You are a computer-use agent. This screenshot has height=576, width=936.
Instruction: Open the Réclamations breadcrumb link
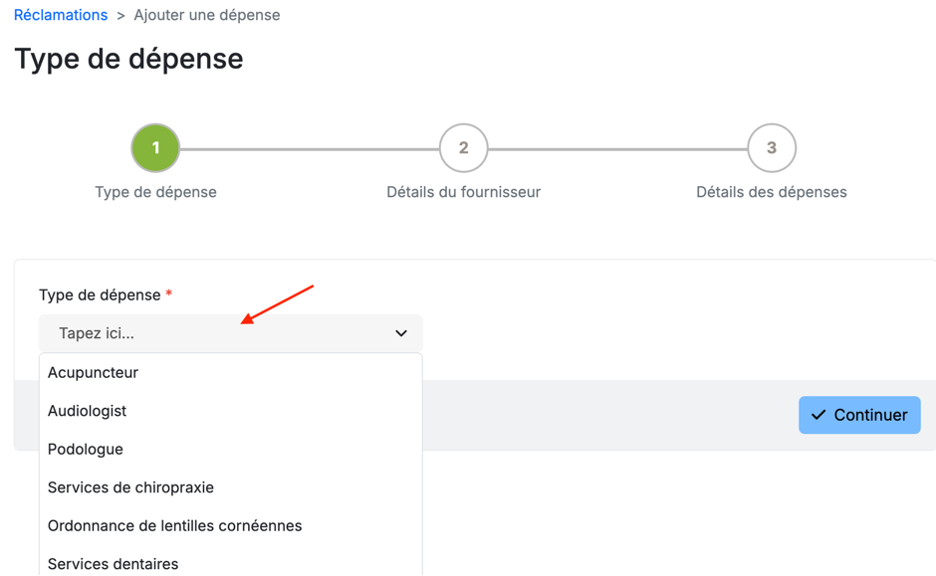point(61,15)
